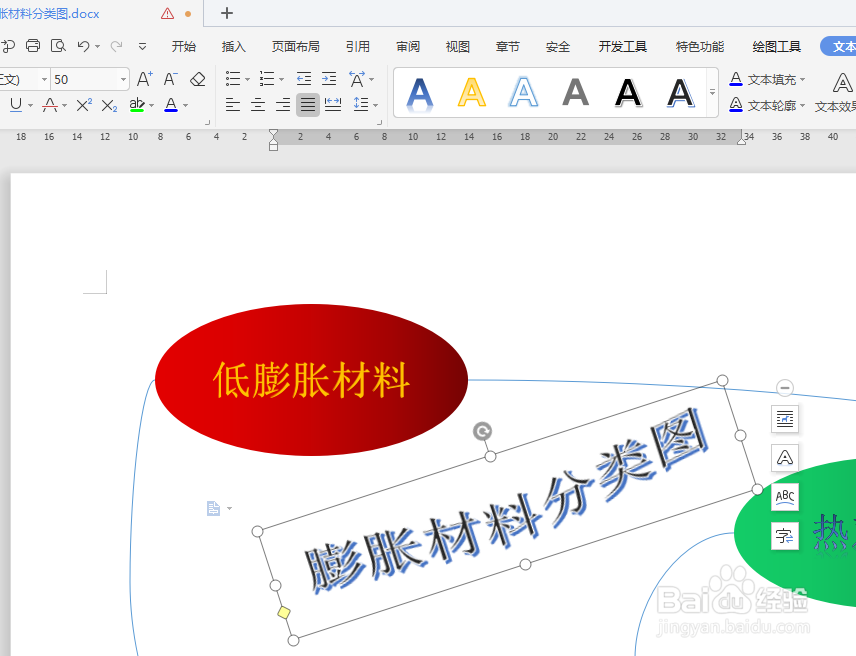856x656 pixels.
Task: Toggle center text alignment
Action: (x=257, y=106)
